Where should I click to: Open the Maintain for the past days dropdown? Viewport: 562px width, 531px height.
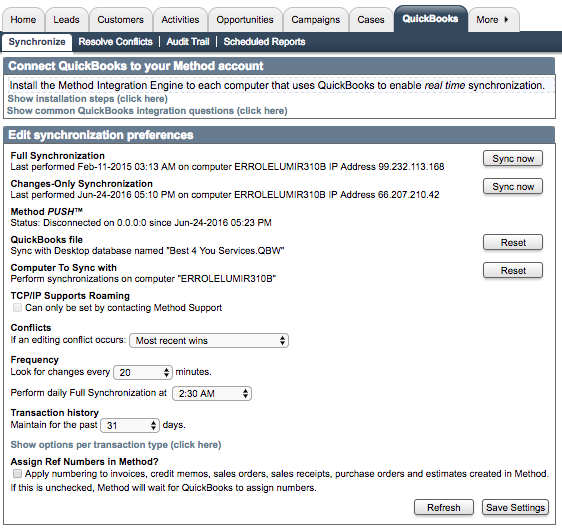coord(130,425)
